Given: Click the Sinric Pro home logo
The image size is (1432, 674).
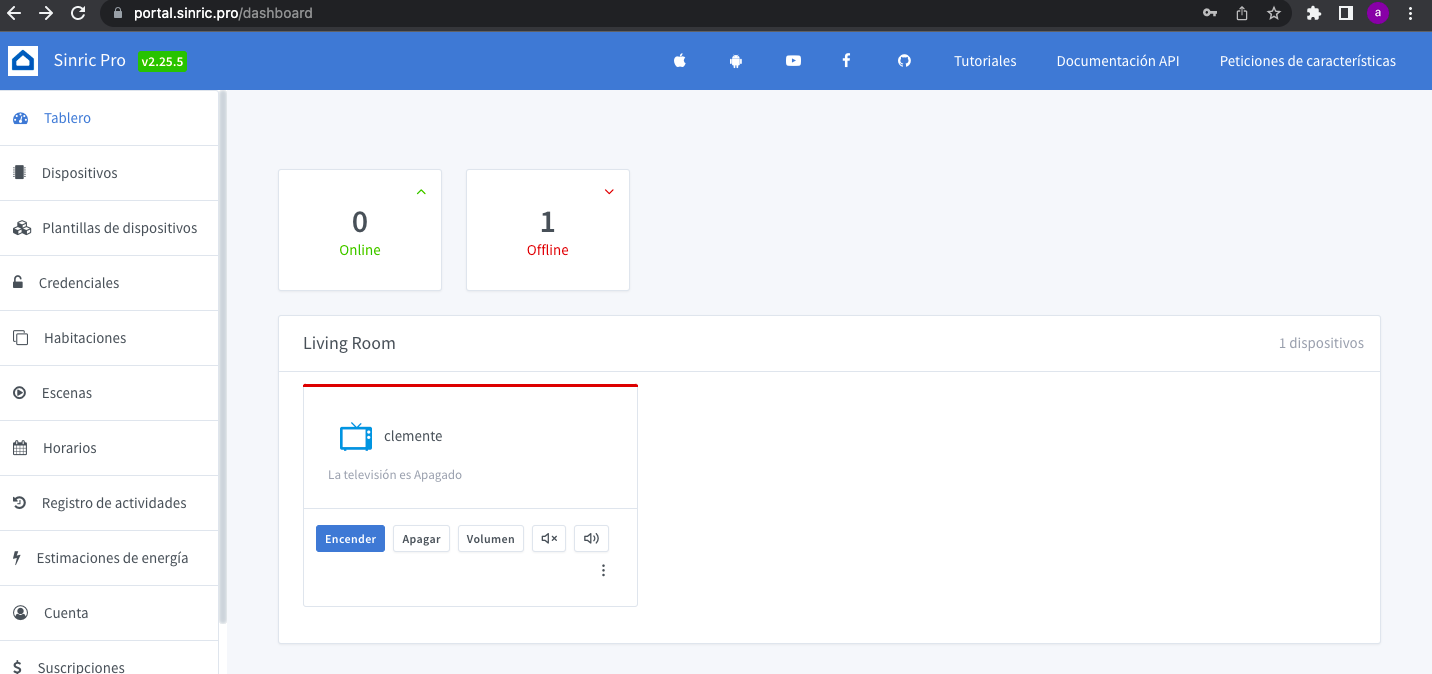Looking at the screenshot, I should click(x=23, y=61).
